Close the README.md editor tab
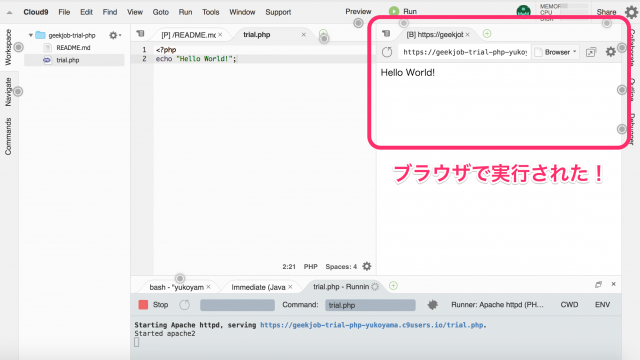 (220, 35)
